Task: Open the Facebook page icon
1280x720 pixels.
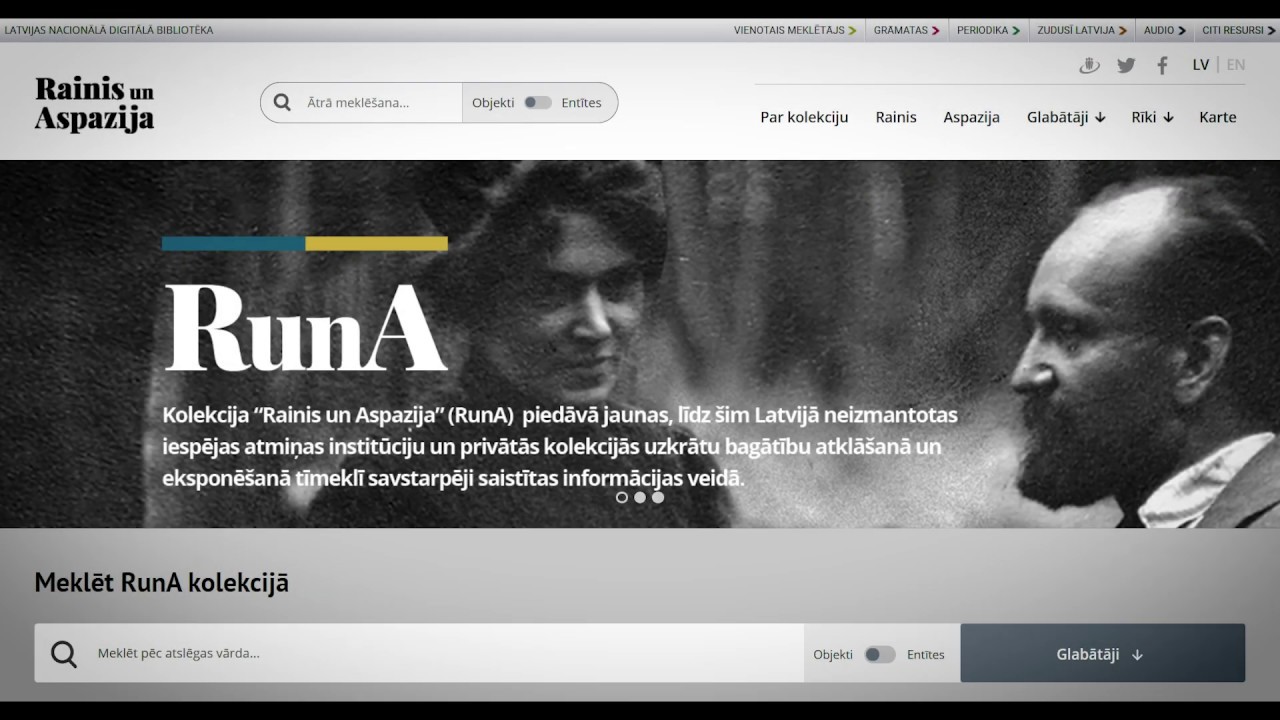Action: point(1162,65)
